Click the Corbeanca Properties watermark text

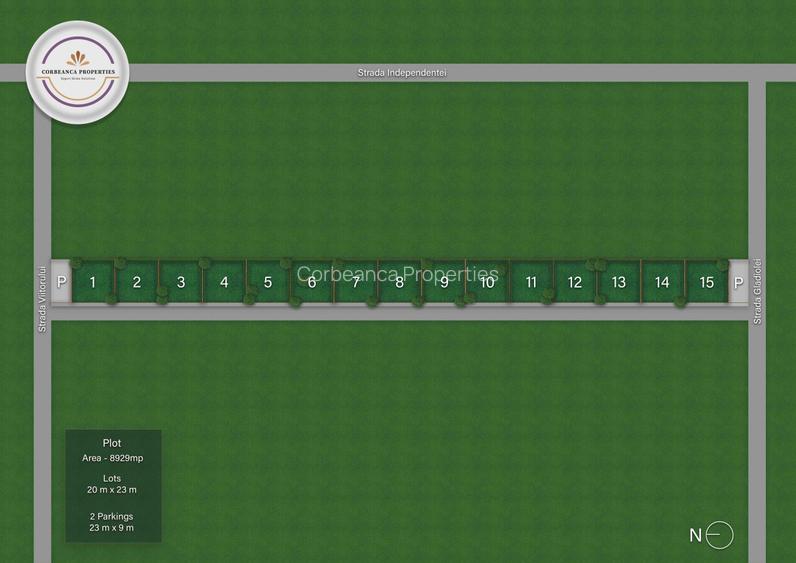click(397, 274)
